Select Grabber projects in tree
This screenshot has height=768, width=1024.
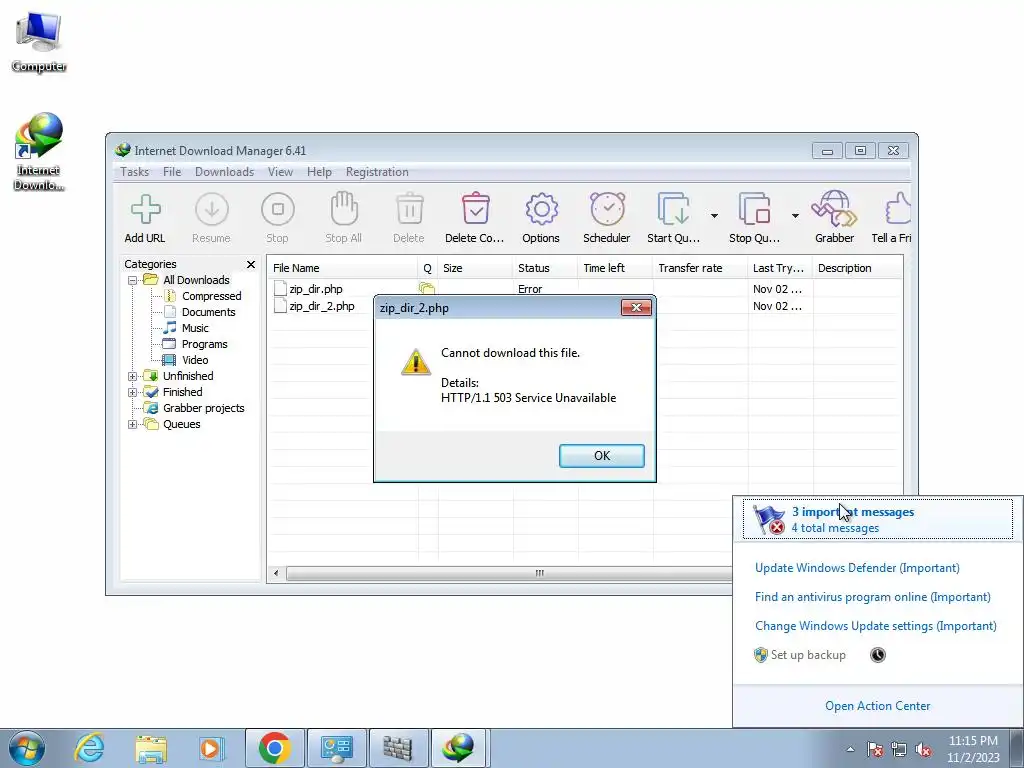[203, 408]
